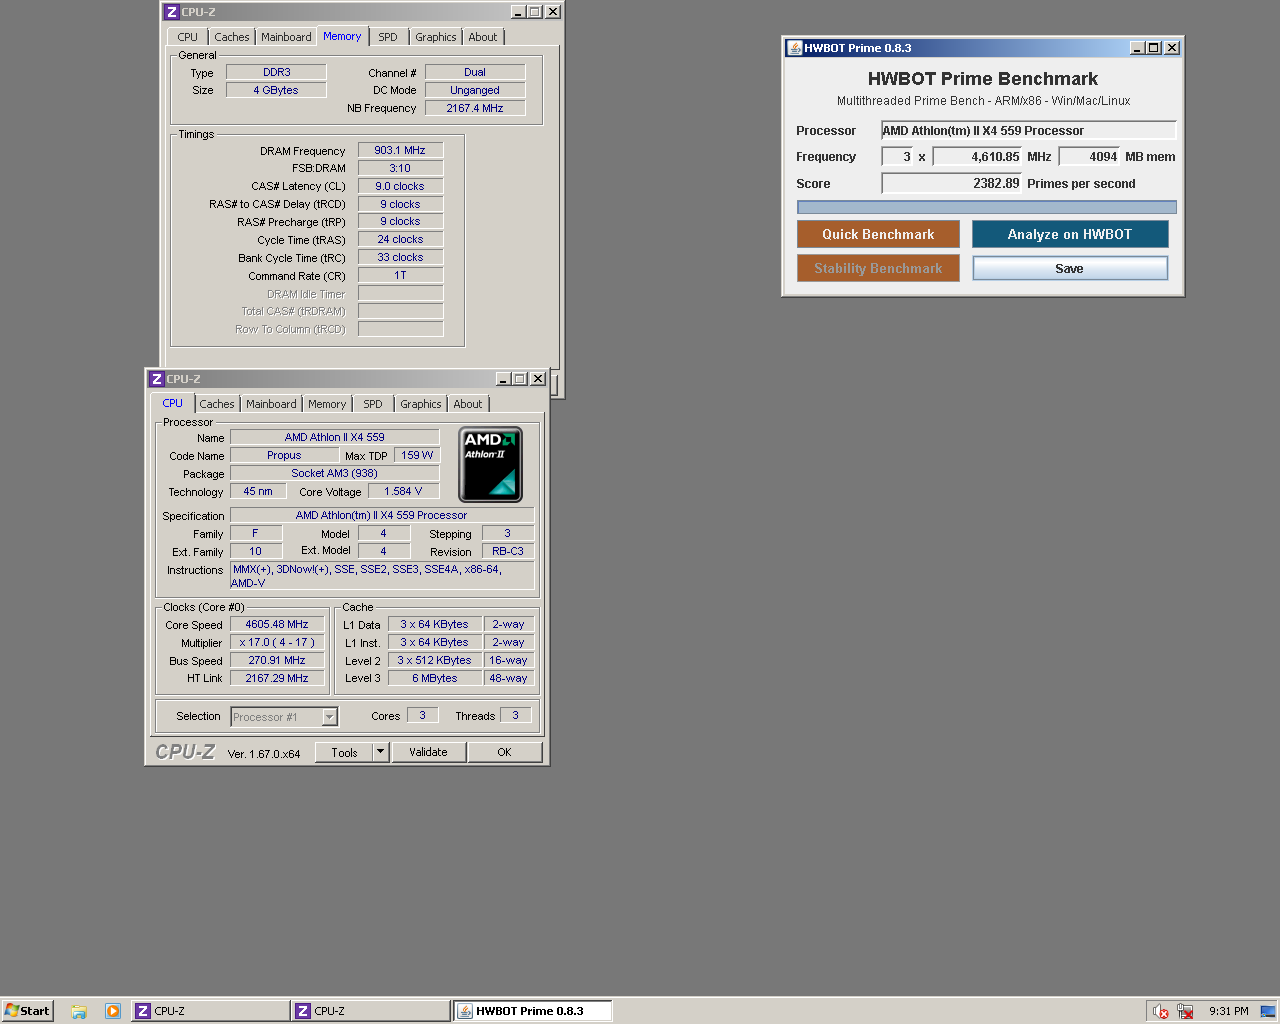Switch to the Graphics tab in the front CPU-Z window

[x=421, y=404]
